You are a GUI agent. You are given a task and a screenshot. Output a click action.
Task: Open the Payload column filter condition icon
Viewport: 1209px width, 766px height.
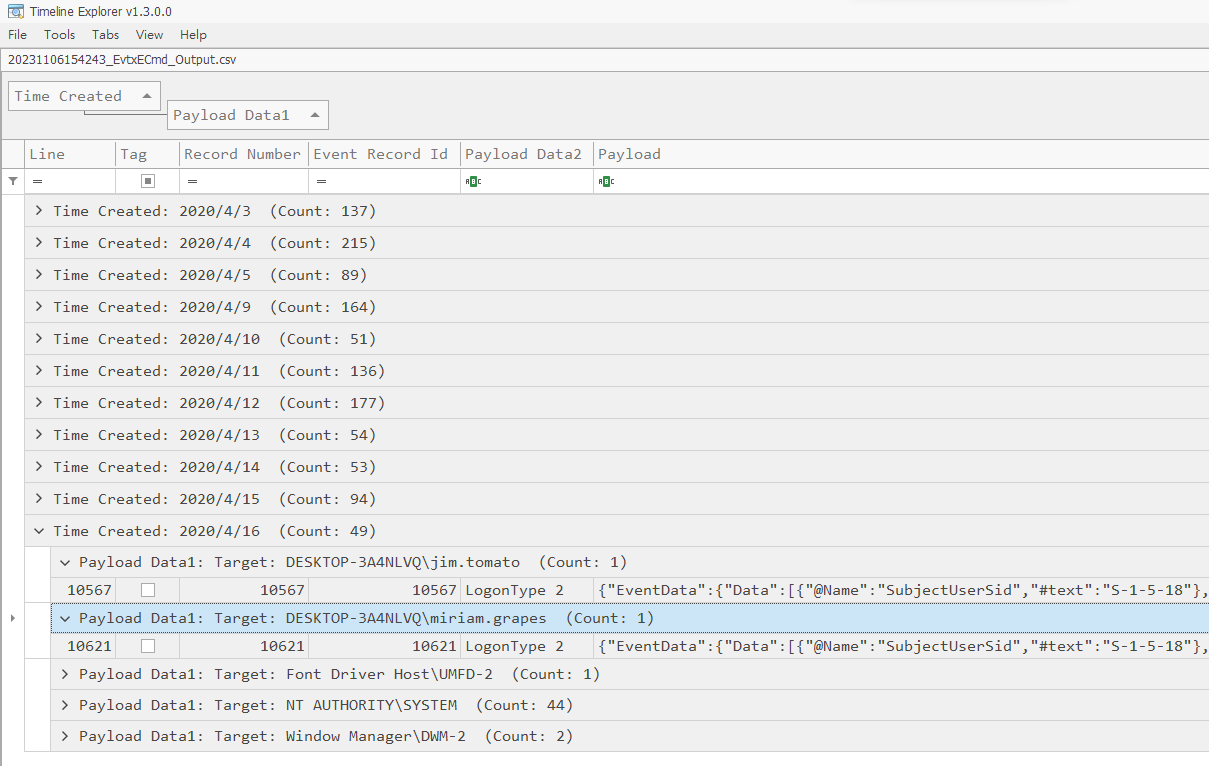[606, 181]
